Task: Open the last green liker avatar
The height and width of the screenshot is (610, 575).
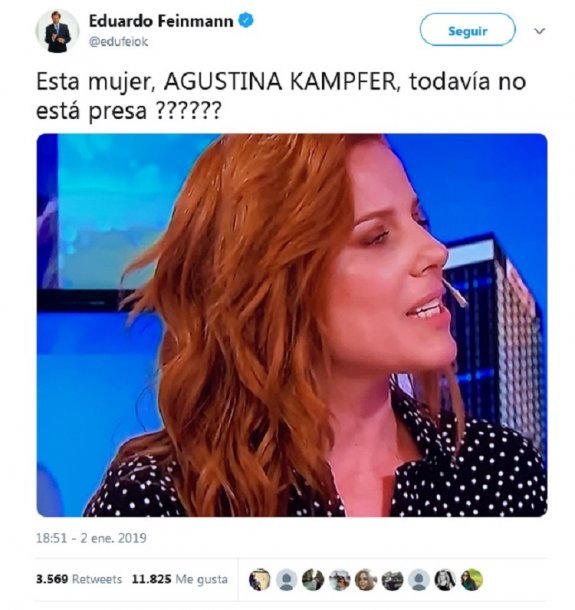Action: [472, 579]
